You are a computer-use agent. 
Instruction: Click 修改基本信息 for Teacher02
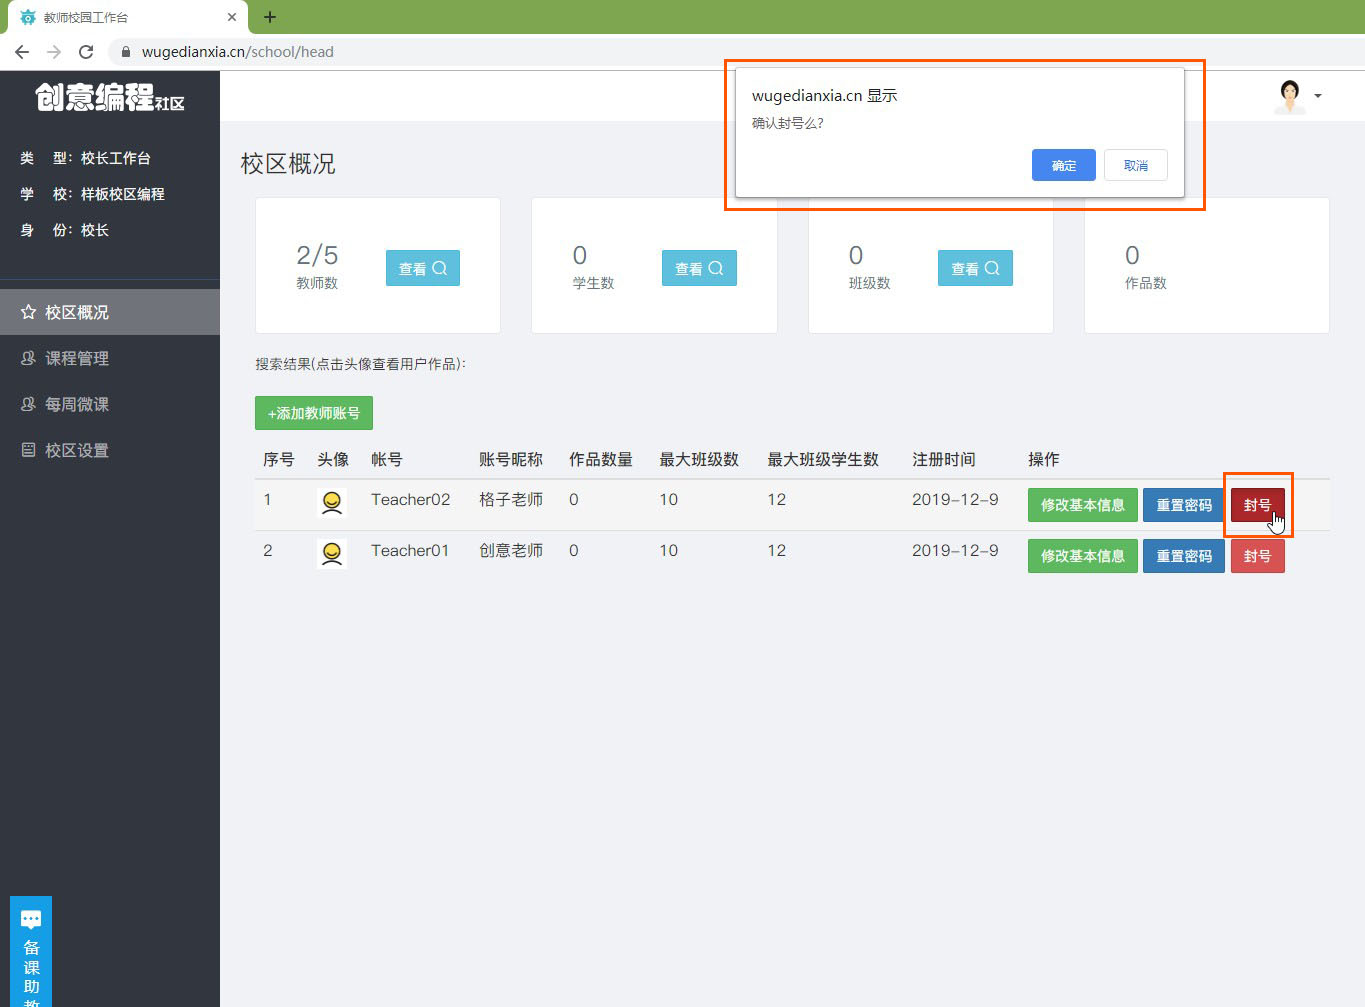tap(1083, 505)
